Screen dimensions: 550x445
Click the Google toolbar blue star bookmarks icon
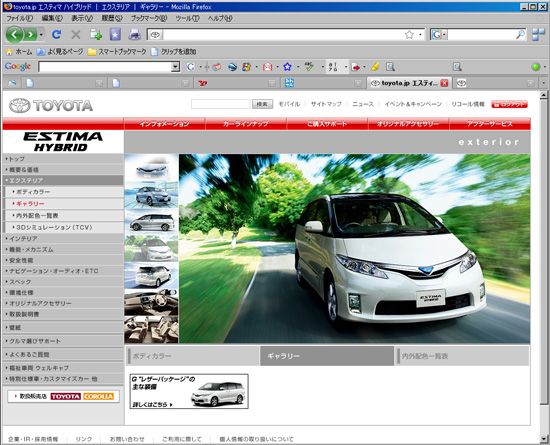(x=287, y=67)
